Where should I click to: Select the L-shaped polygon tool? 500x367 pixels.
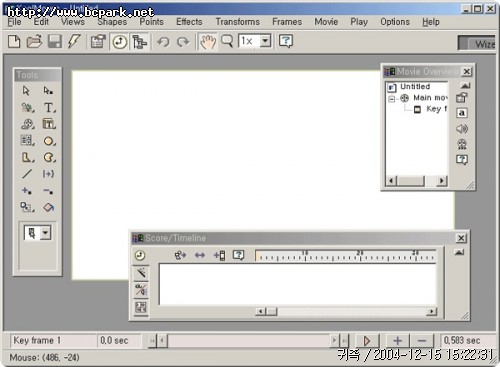click(27, 157)
